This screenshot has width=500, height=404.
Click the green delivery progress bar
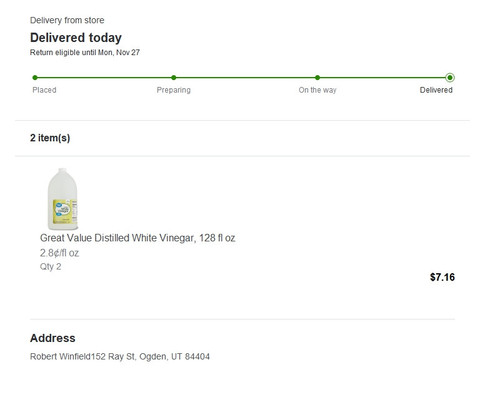[x=242, y=78]
